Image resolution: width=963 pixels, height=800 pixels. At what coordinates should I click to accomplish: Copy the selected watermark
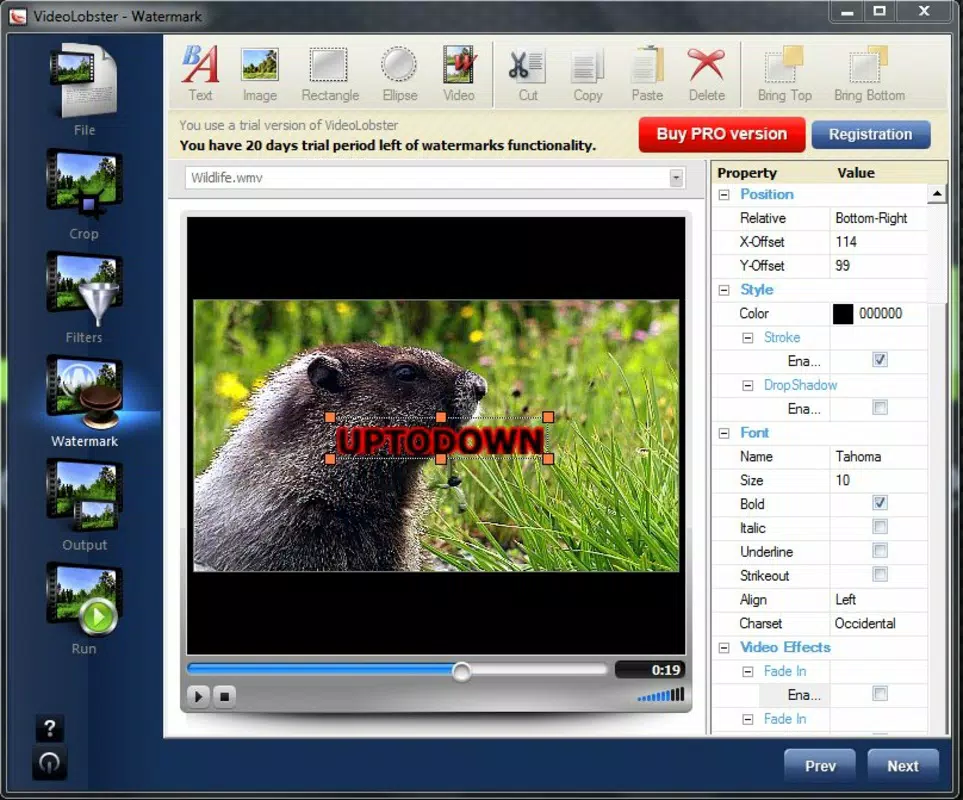588,74
